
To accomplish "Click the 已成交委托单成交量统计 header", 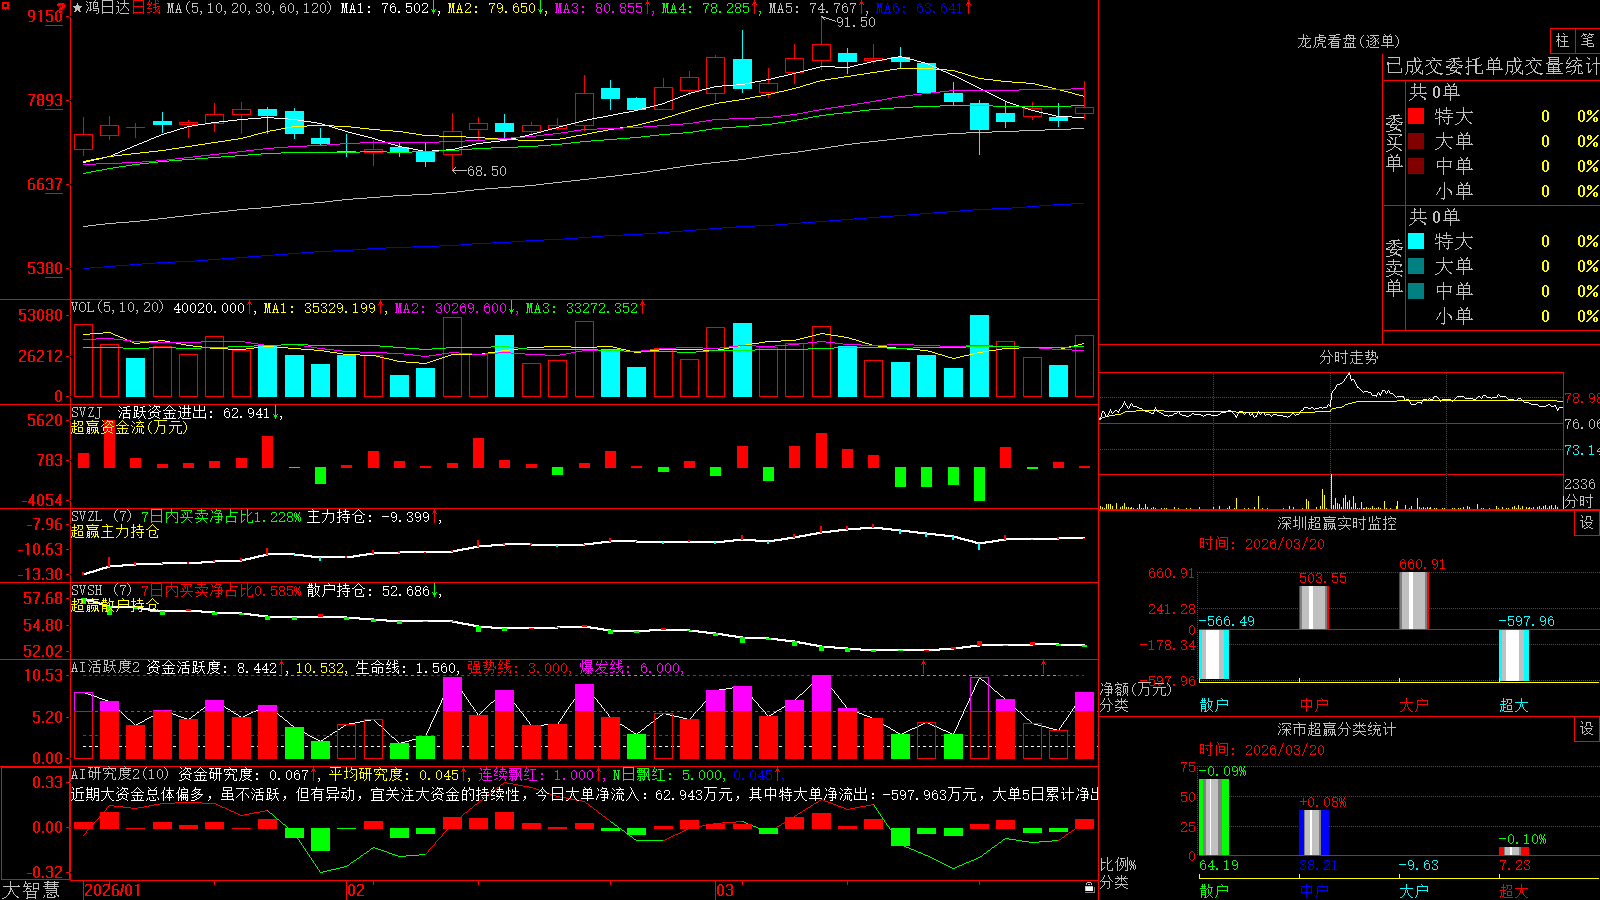I will pyautogui.click(x=1491, y=66).
